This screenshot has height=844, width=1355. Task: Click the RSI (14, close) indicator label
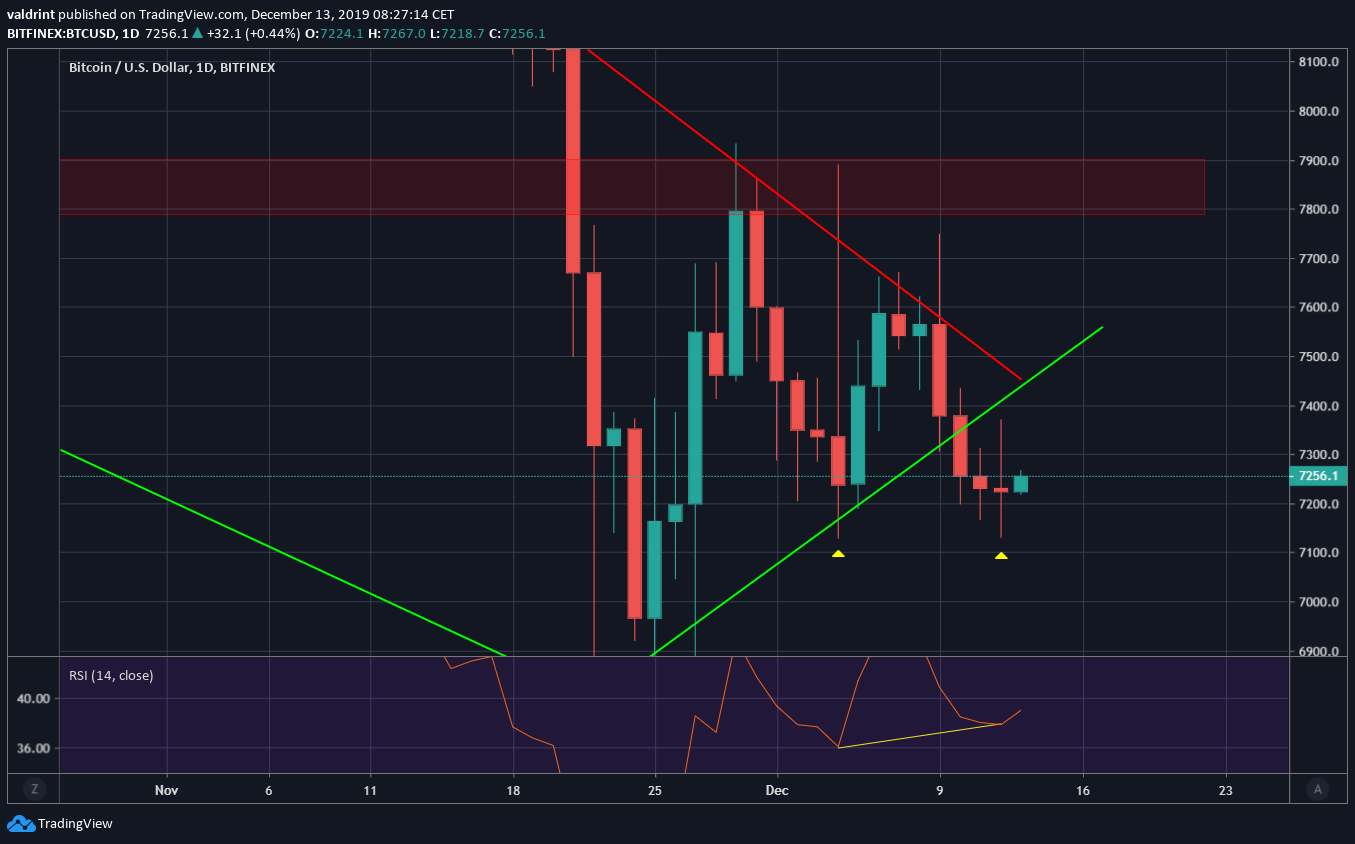coord(110,675)
